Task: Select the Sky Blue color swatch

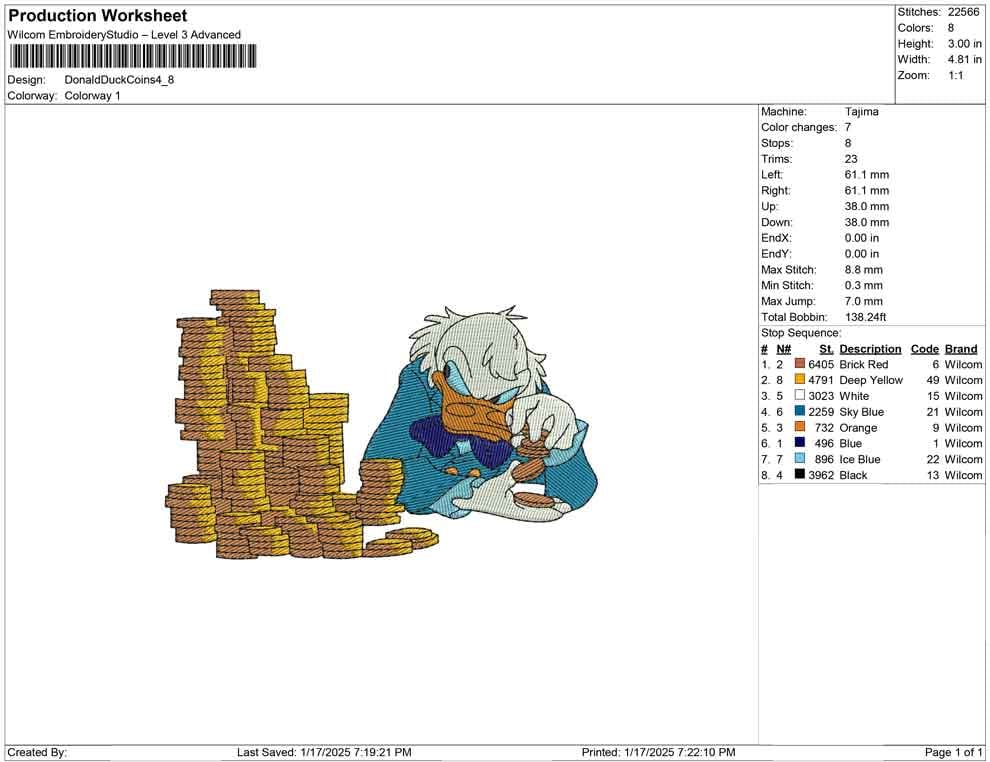Action: click(799, 411)
